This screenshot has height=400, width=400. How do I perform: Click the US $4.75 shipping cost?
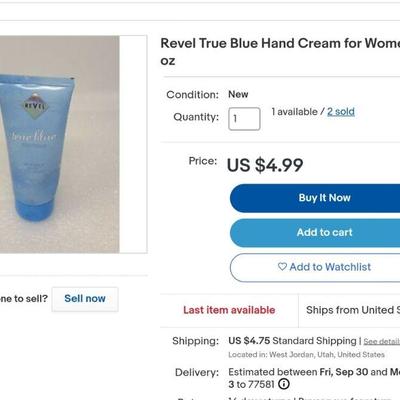[249, 341]
